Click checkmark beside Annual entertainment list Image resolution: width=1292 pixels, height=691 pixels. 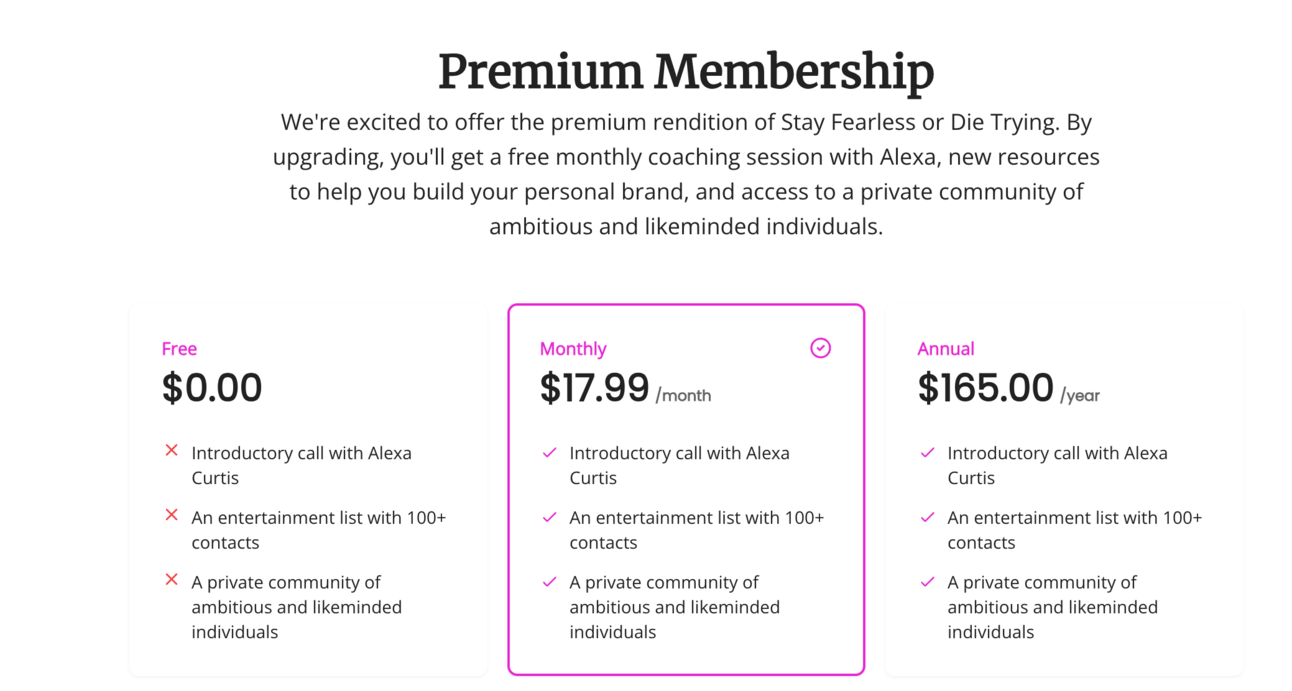coord(927,517)
